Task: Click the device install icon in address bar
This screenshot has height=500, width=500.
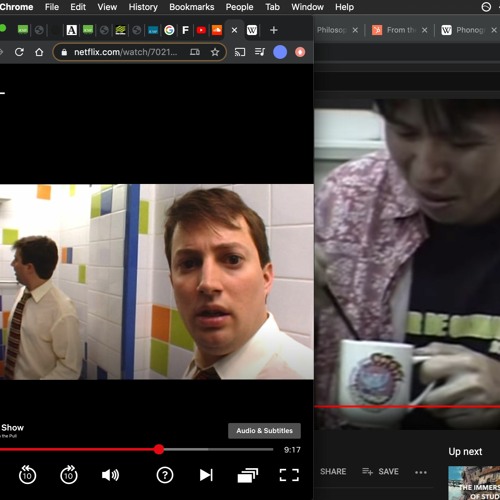Action: pos(195,52)
